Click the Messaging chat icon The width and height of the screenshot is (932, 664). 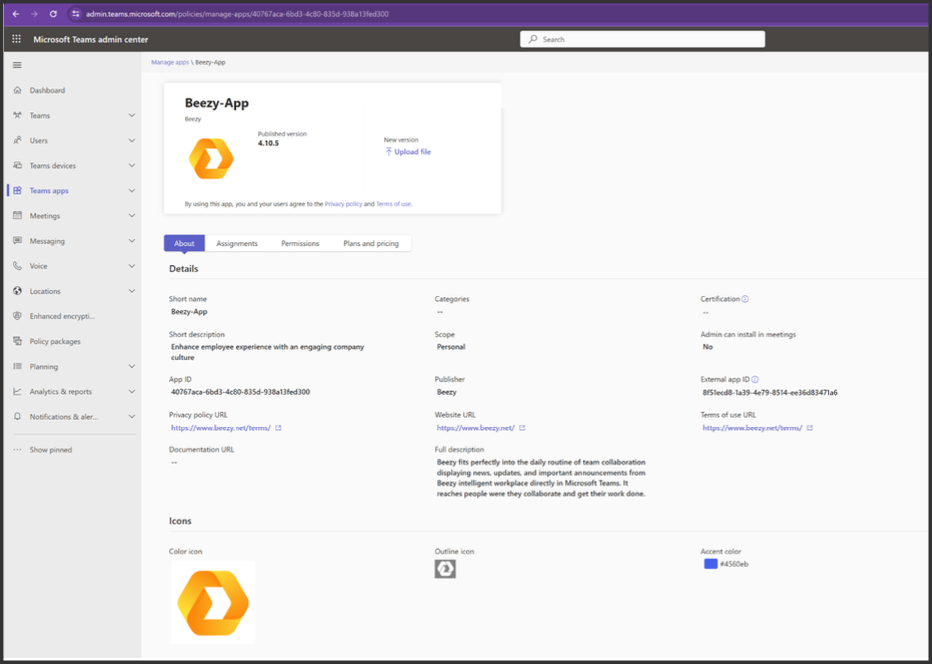click(17, 241)
